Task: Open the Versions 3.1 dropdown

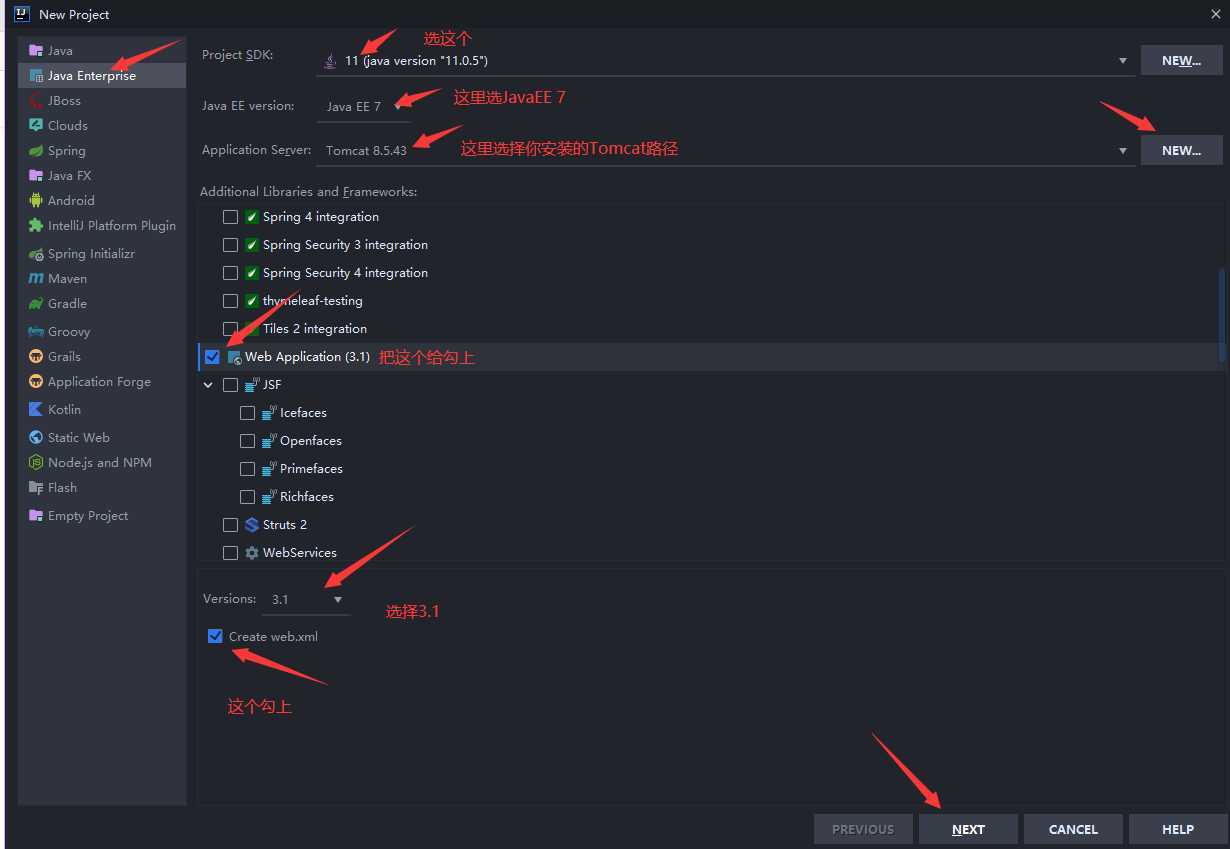Action: click(306, 599)
